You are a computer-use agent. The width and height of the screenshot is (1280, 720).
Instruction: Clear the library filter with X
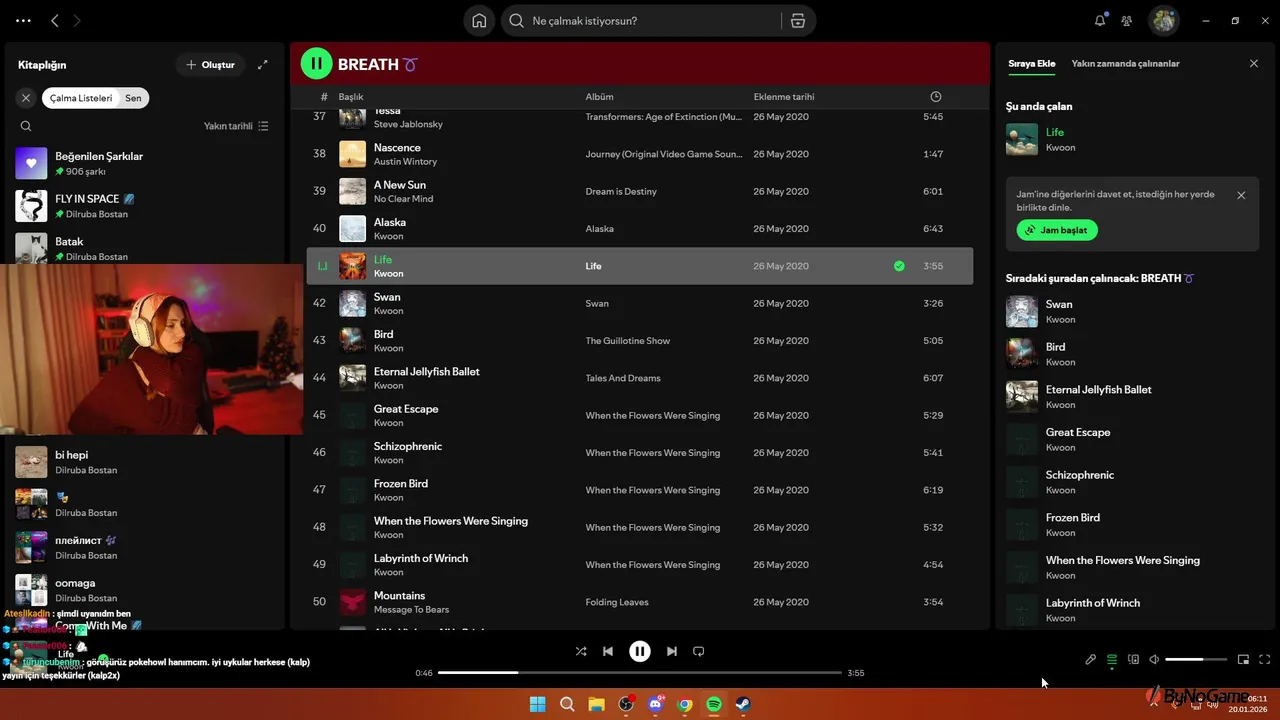[26, 98]
